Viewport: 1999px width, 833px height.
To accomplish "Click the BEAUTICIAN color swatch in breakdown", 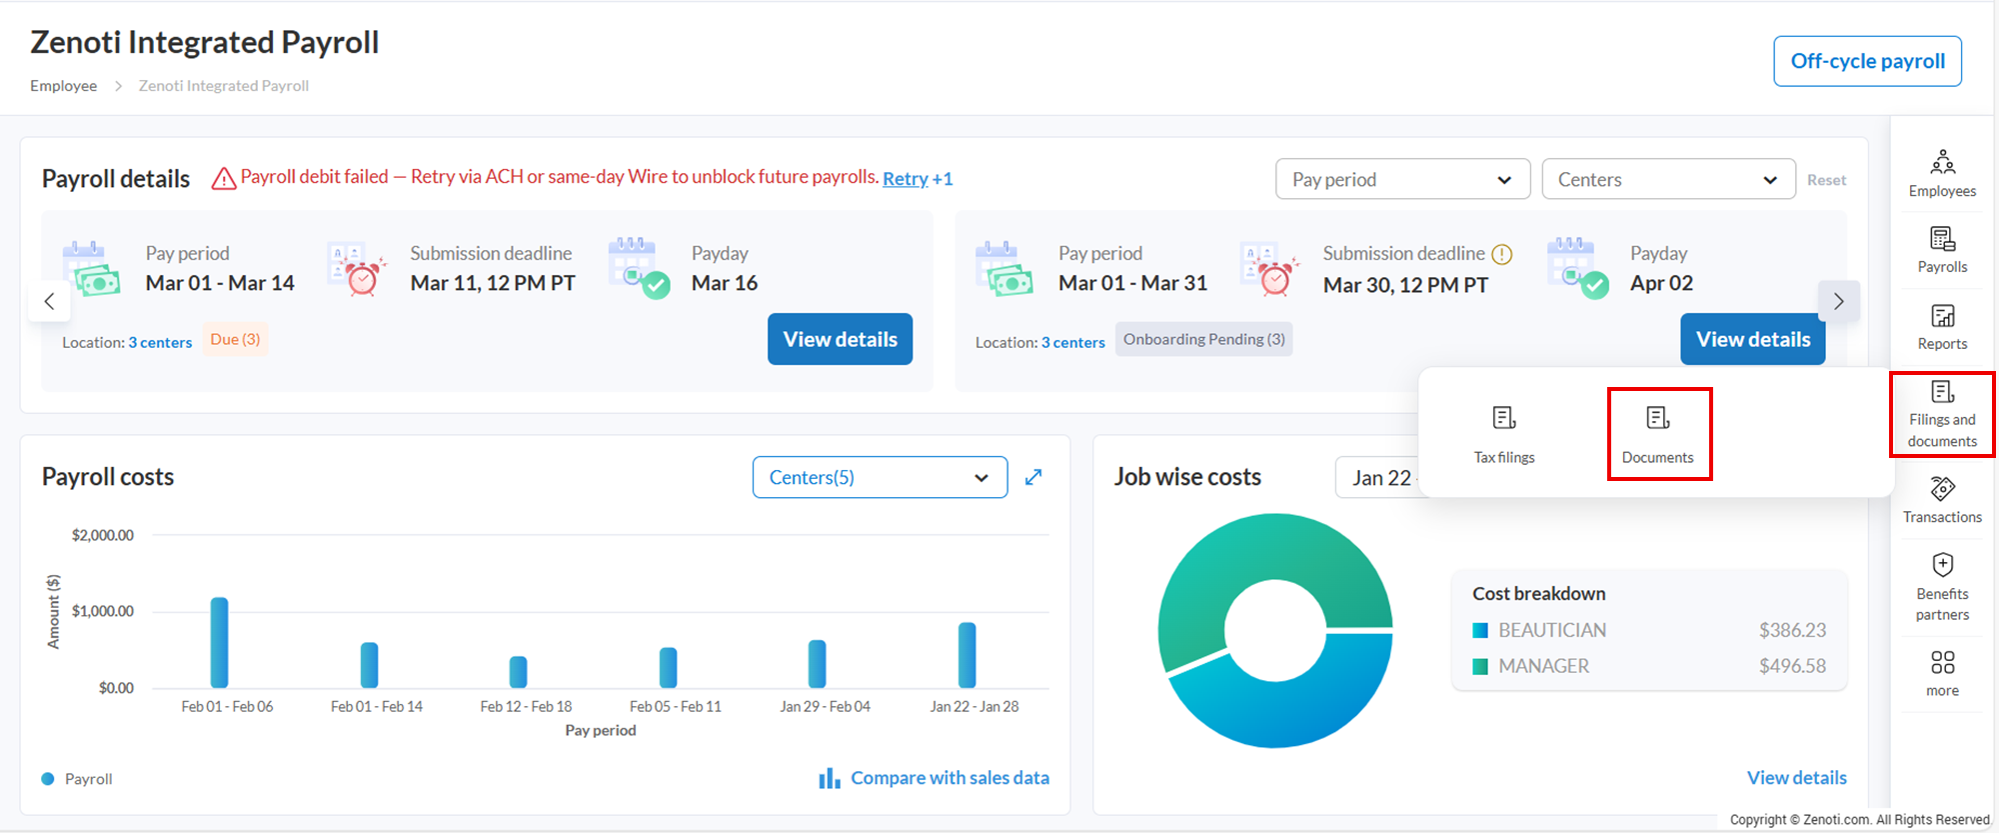I will click(x=1480, y=630).
